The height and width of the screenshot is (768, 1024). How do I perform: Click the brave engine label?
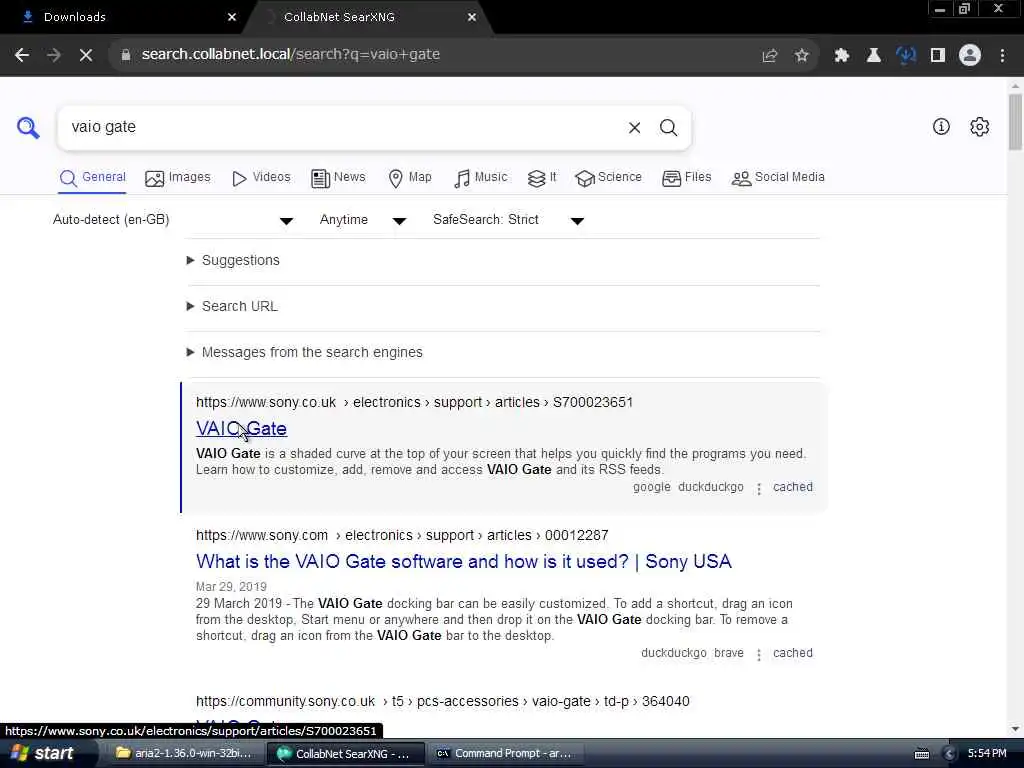729,654
